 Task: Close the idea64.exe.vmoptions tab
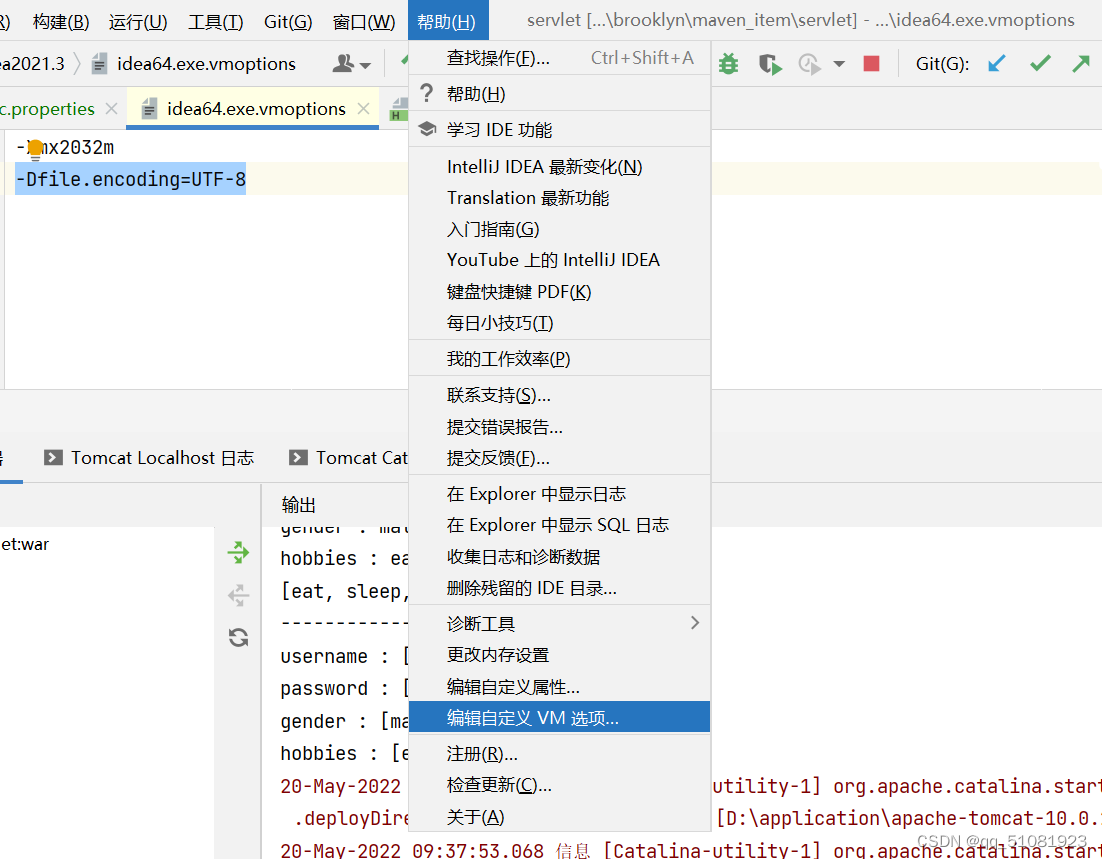coord(363,109)
